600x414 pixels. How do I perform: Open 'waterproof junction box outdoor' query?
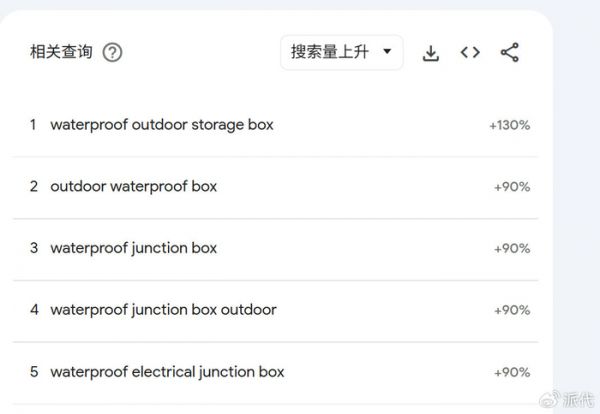click(x=163, y=310)
